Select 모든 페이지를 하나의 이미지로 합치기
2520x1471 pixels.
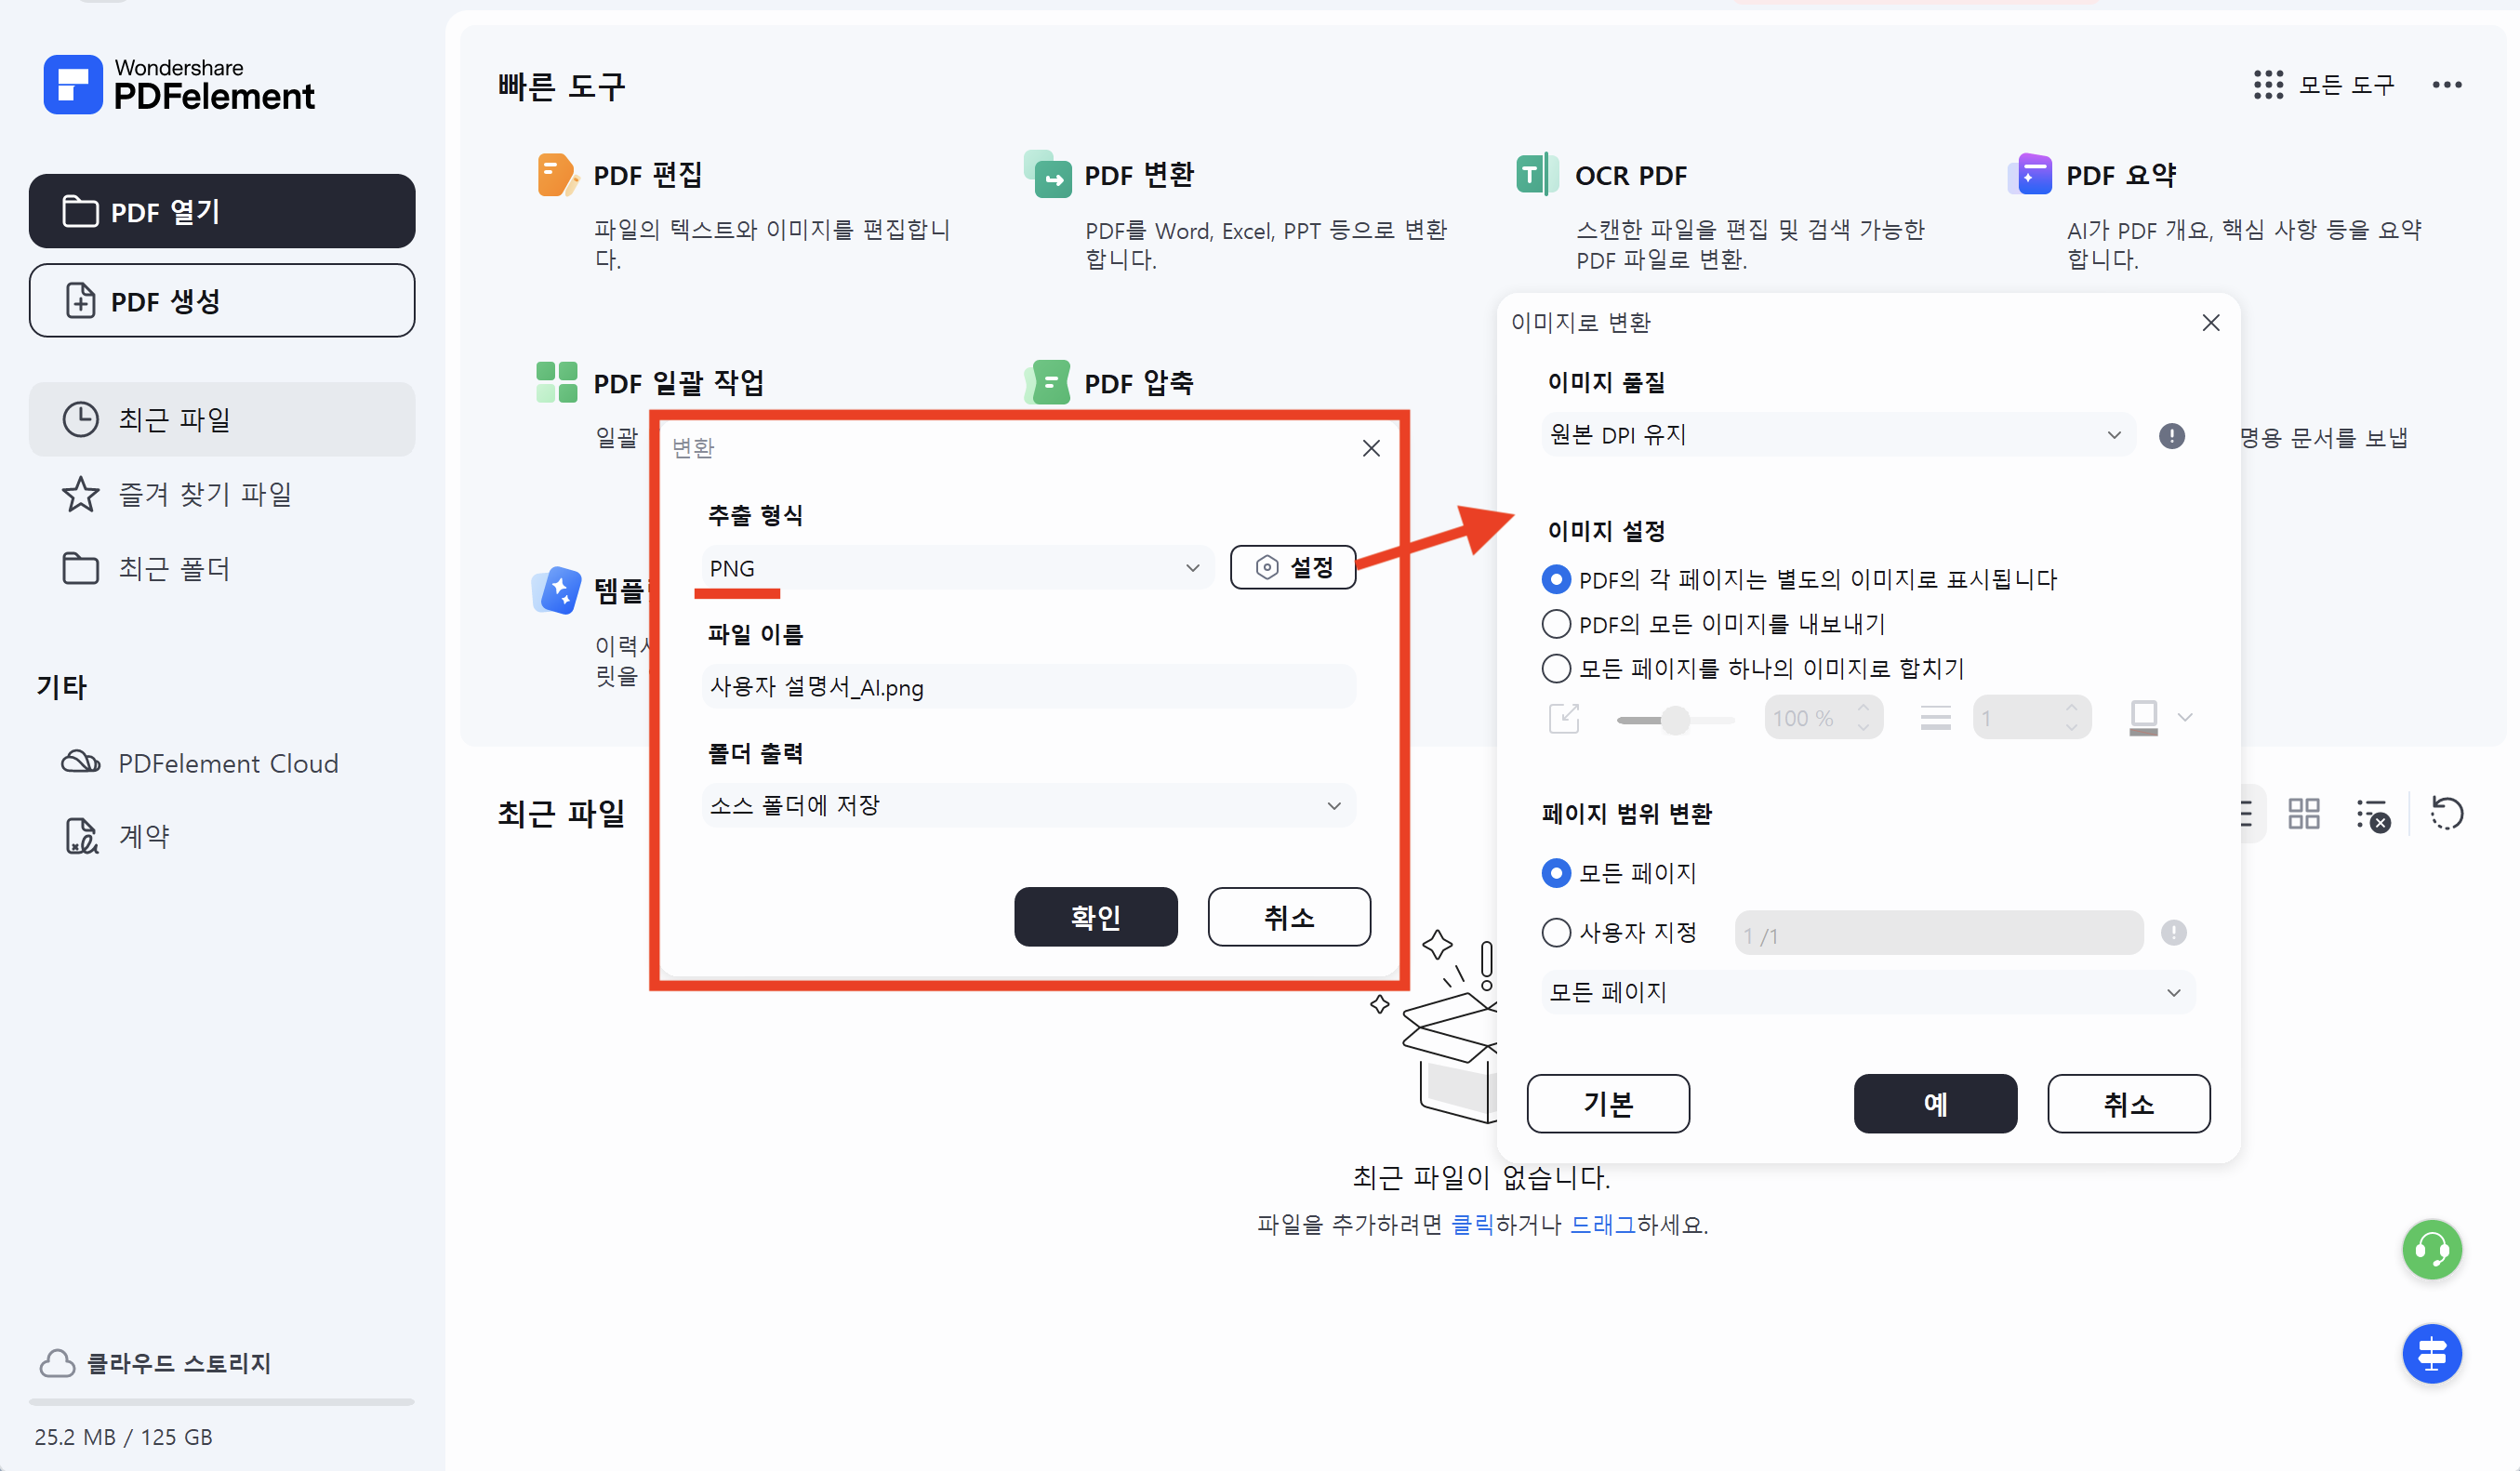click(x=1556, y=668)
